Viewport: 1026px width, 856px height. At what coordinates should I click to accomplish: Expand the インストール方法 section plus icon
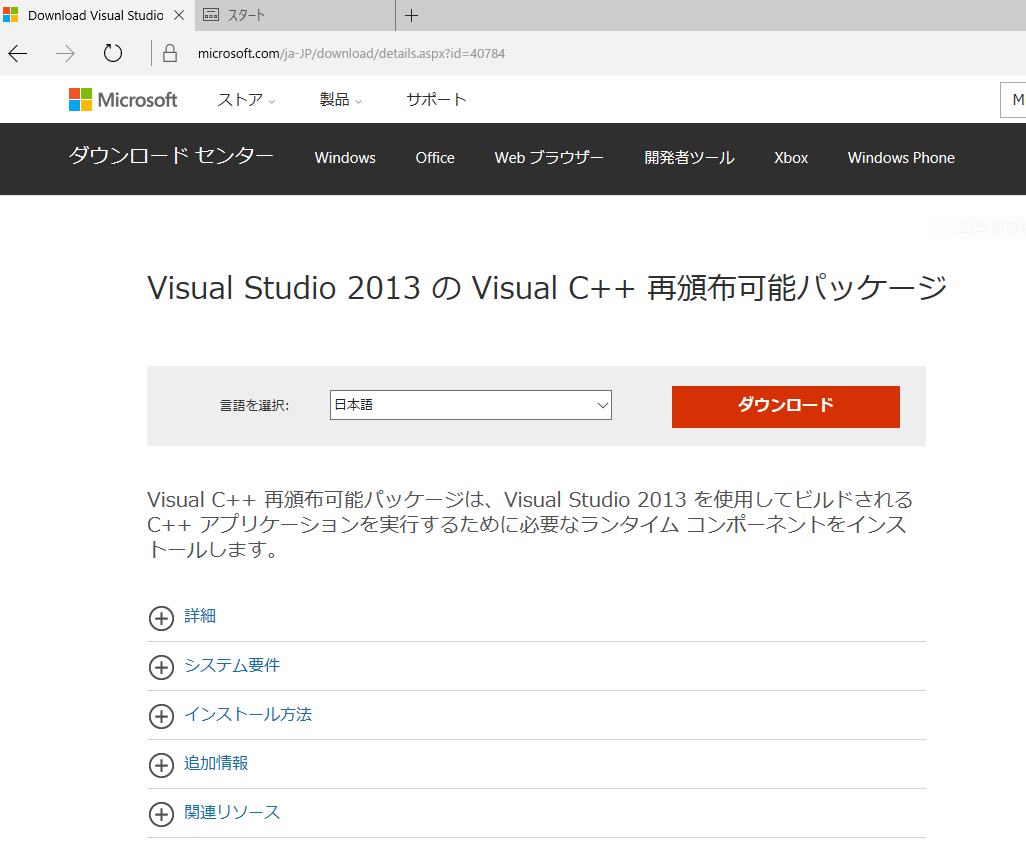point(161,716)
